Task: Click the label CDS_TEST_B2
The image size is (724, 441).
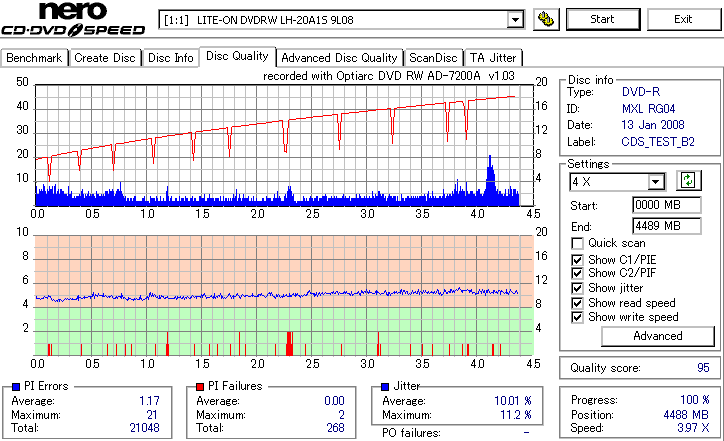Action: [x=658, y=142]
